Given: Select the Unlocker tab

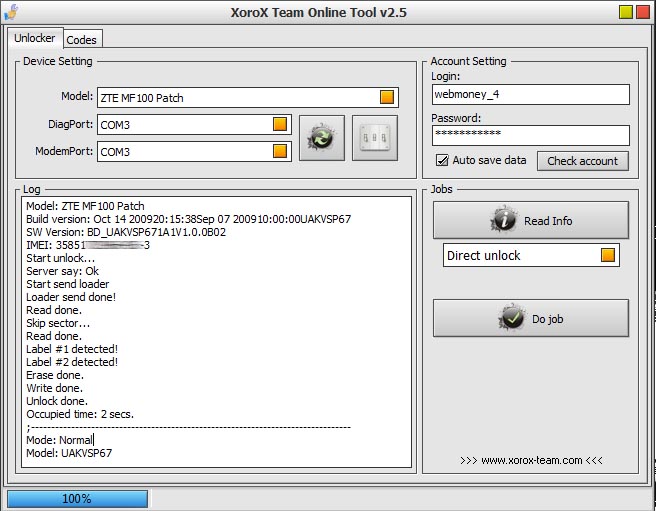Looking at the screenshot, I should point(35,38).
